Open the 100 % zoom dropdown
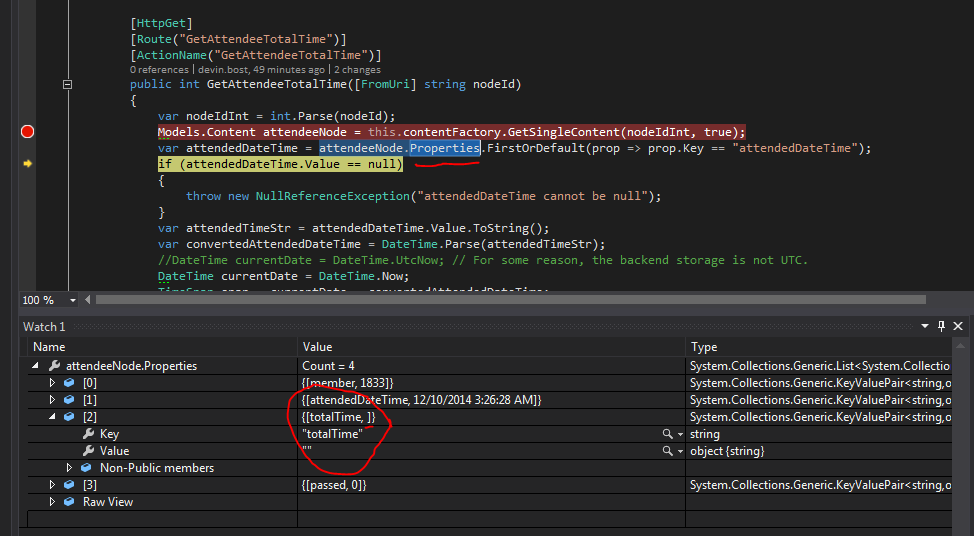This screenshot has height=536, width=974. (73, 301)
